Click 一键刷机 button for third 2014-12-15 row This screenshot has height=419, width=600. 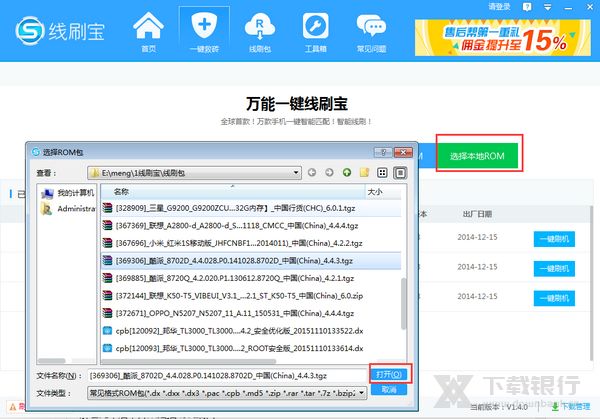[x=554, y=298]
